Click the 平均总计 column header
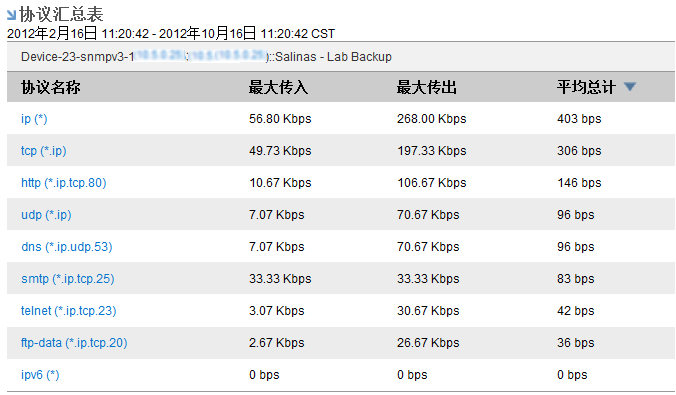This screenshot has width=676, height=395. [586, 87]
